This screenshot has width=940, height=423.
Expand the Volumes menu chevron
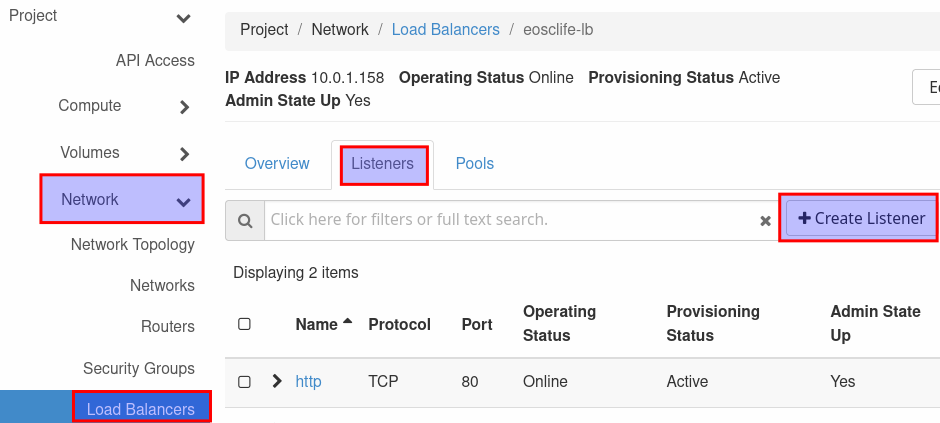coord(183,154)
